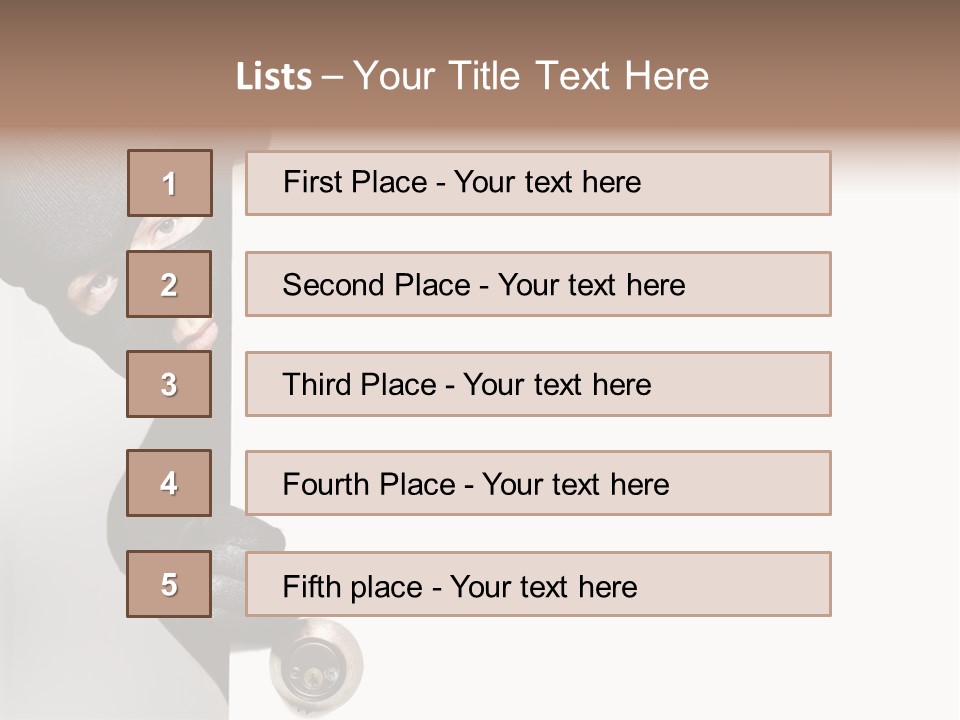Click the number 5 box
This screenshot has width=960, height=720.
(170, 584)
